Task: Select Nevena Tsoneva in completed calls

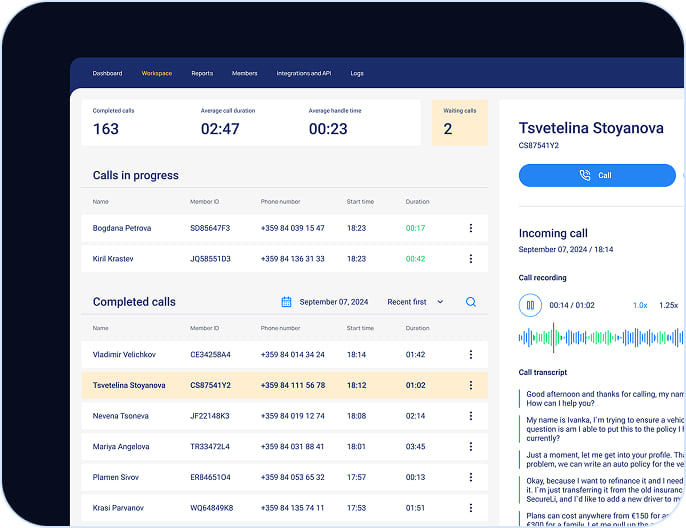Action: (121, 416)
